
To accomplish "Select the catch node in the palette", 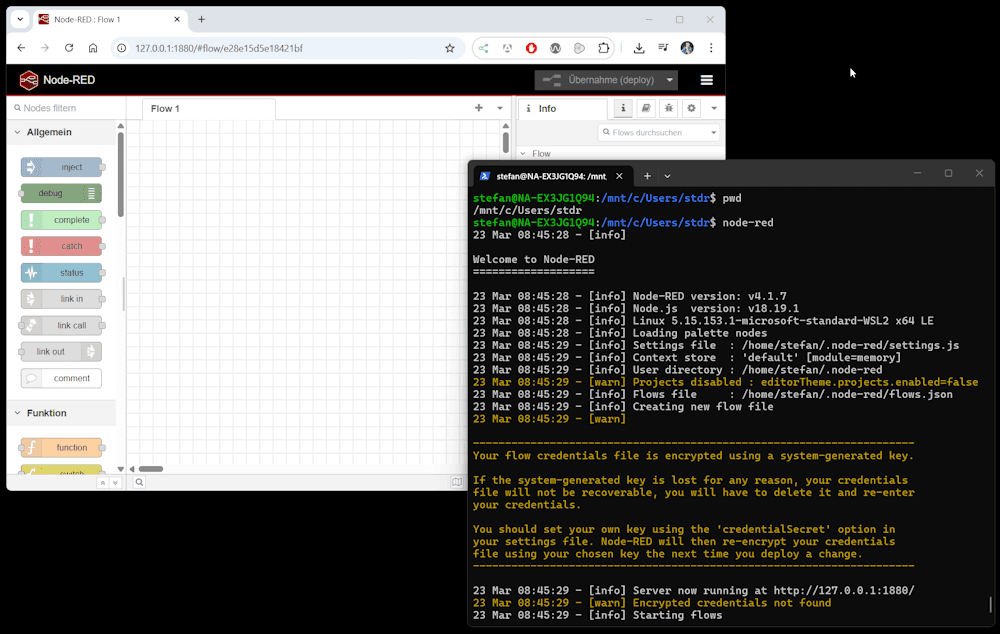I will [62, 245].
